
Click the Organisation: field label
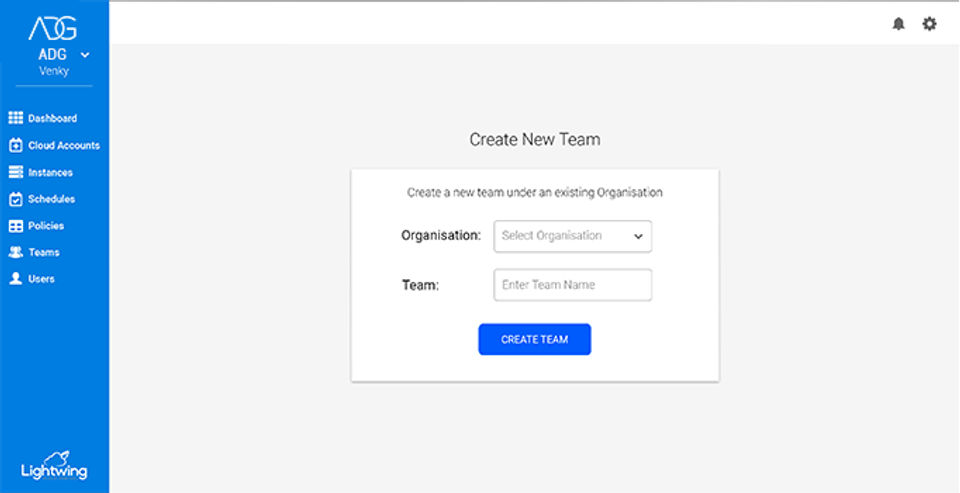441,236
